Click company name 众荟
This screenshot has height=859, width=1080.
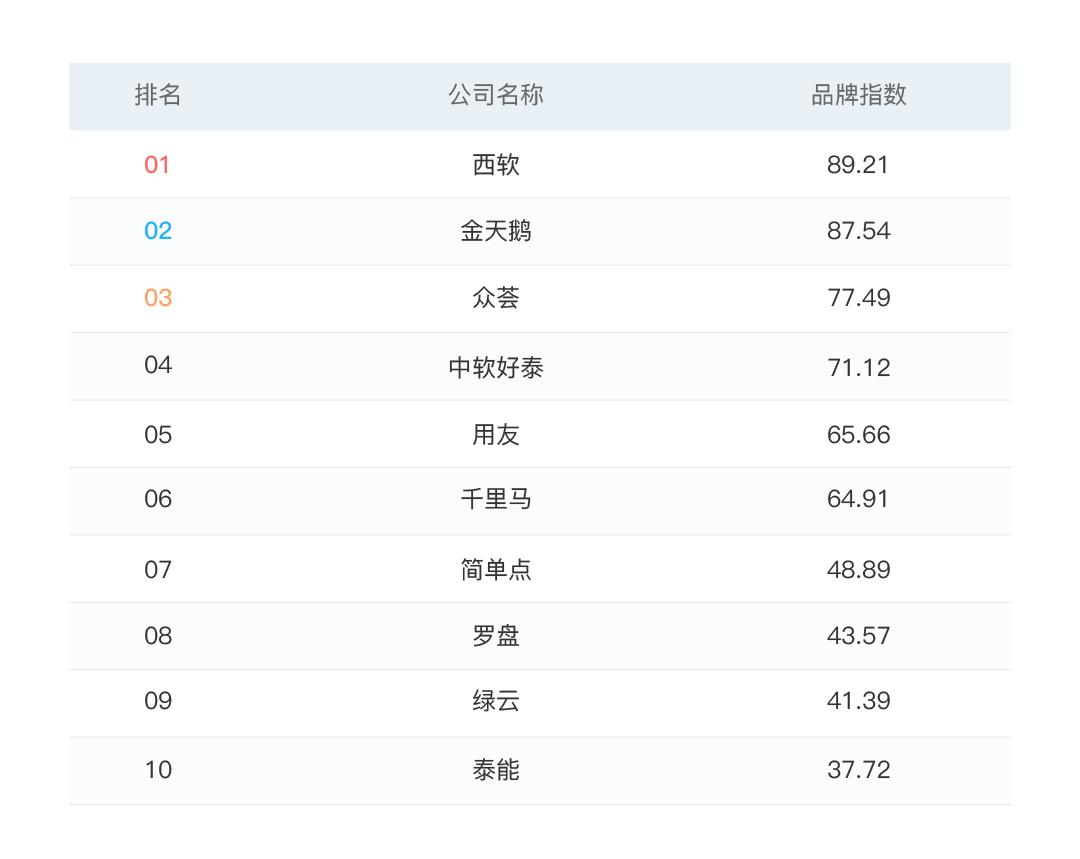coord(495,298)
